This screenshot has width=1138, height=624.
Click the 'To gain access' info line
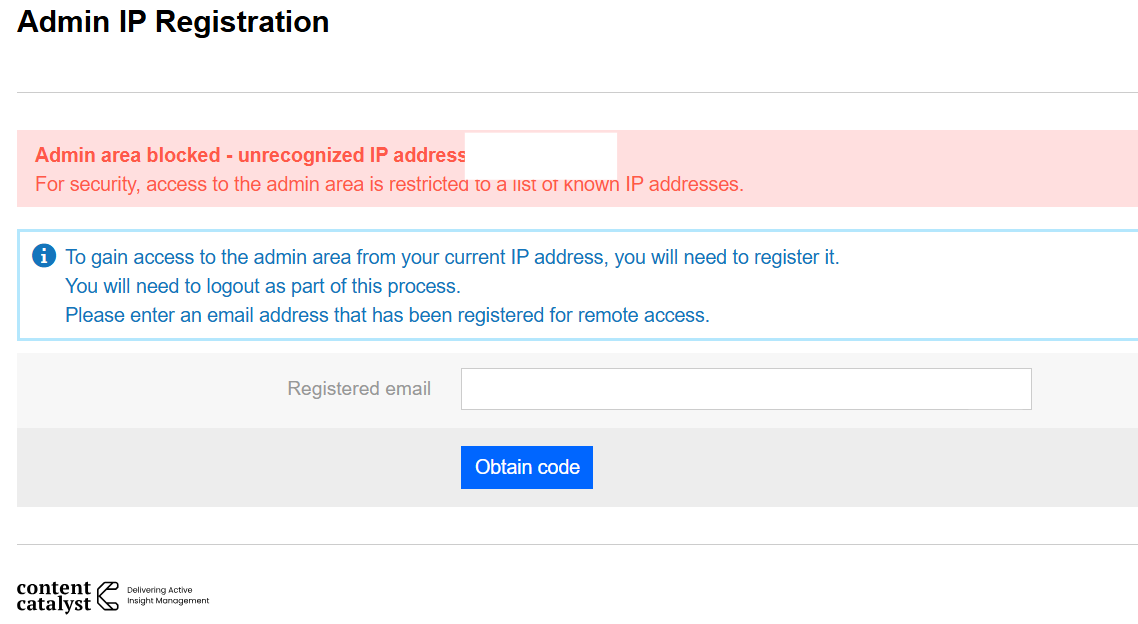[452, 257]
